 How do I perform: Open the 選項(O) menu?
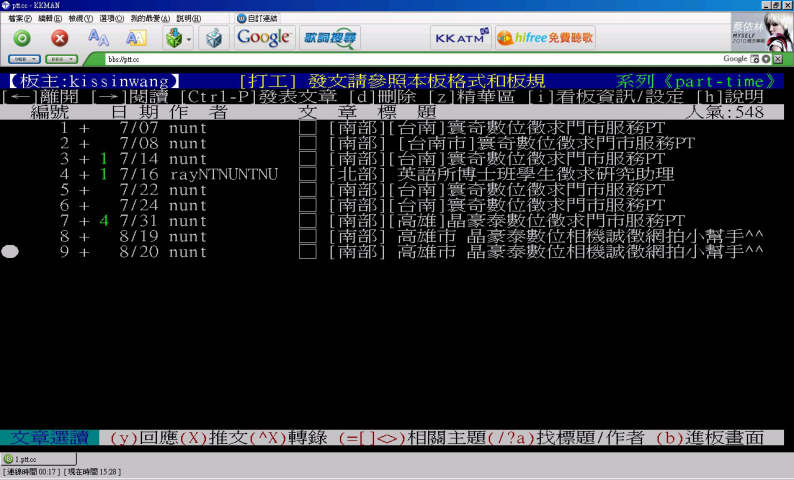tap(111, 18)
